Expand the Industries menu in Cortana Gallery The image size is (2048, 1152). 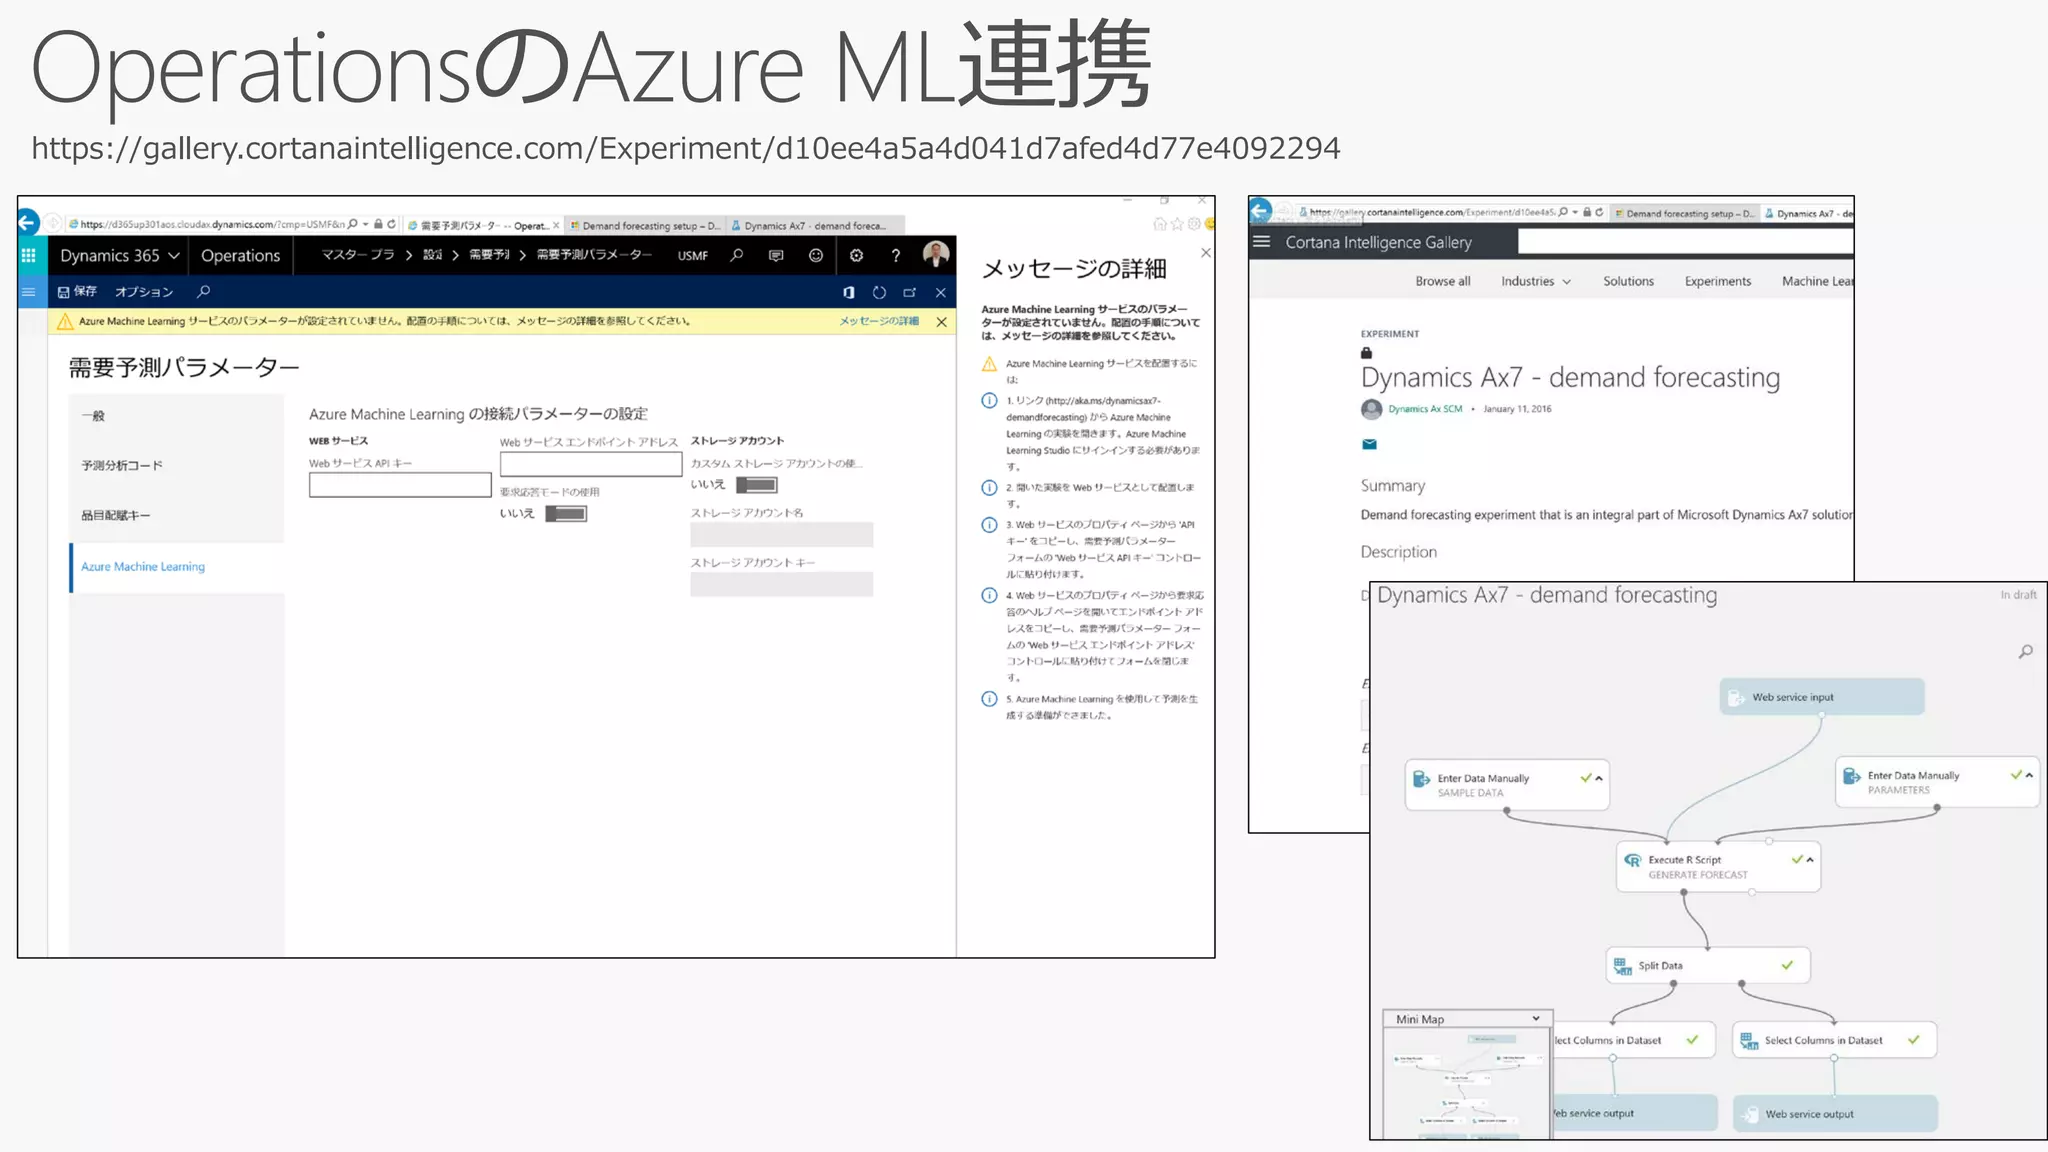tap(1535, 282)
